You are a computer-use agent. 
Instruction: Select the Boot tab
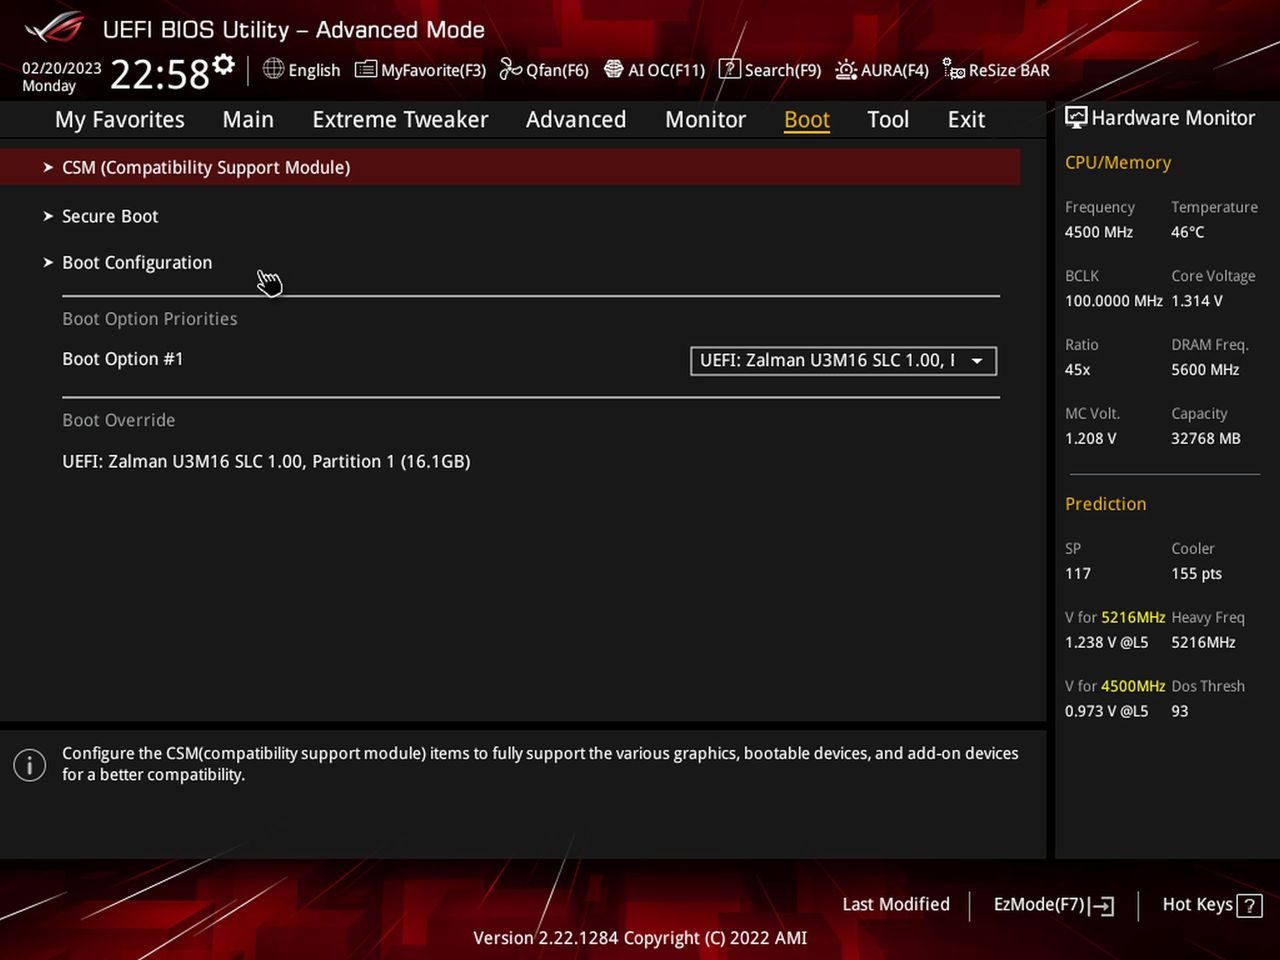click(x=807, y=119)
